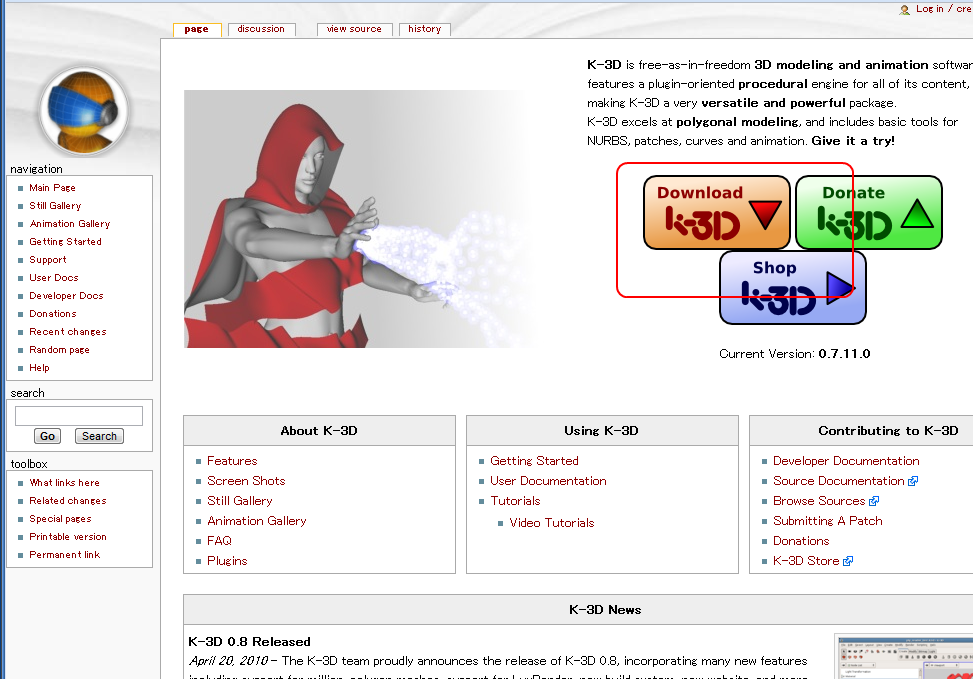Open the Plugins link

click(x=227, y=560)
